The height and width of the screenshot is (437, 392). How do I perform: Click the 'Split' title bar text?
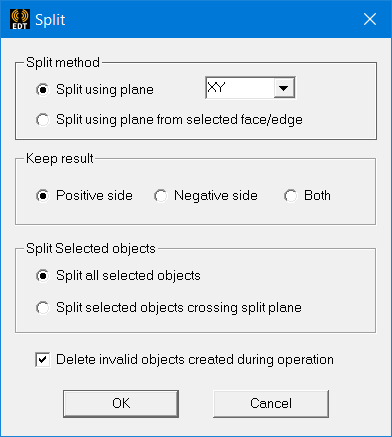tap(50, 20)
